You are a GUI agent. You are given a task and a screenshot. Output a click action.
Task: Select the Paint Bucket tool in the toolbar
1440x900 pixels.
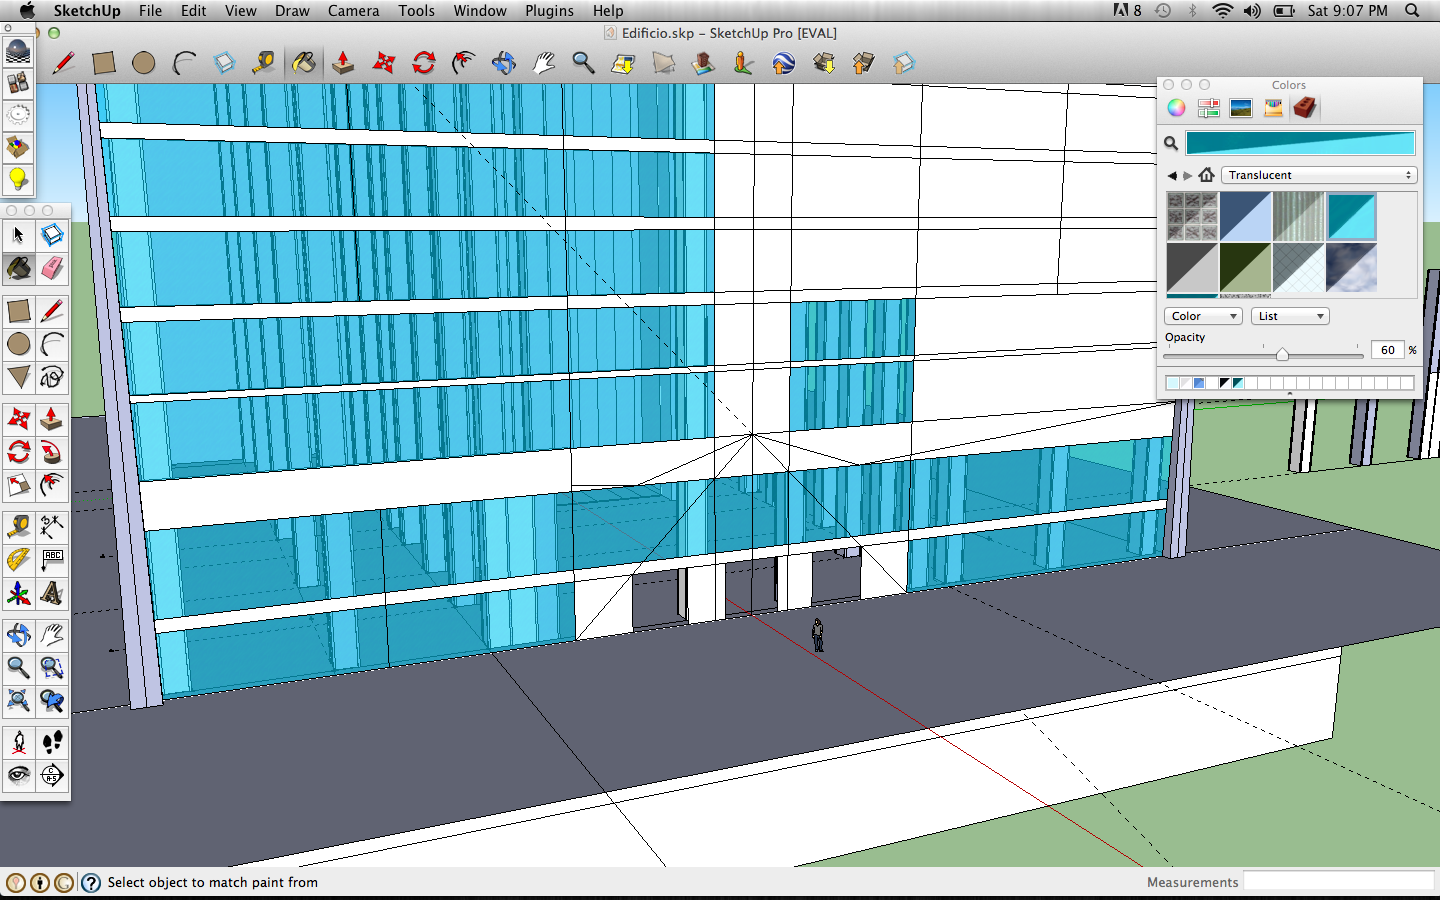[305, 62]
